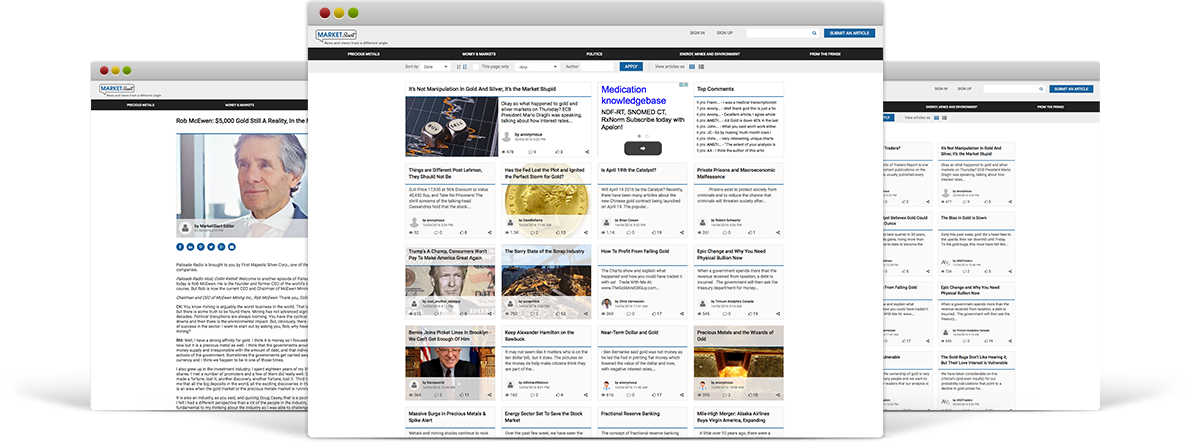This screenshot has height=445, width=1190.
Task: Click the descending sort order icon
Action: 464,67
